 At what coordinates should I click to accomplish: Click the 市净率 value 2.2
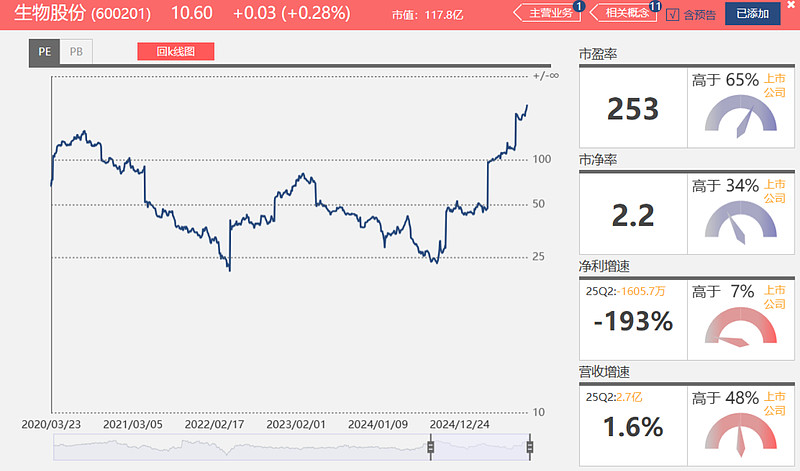click(x=633, y=215)
